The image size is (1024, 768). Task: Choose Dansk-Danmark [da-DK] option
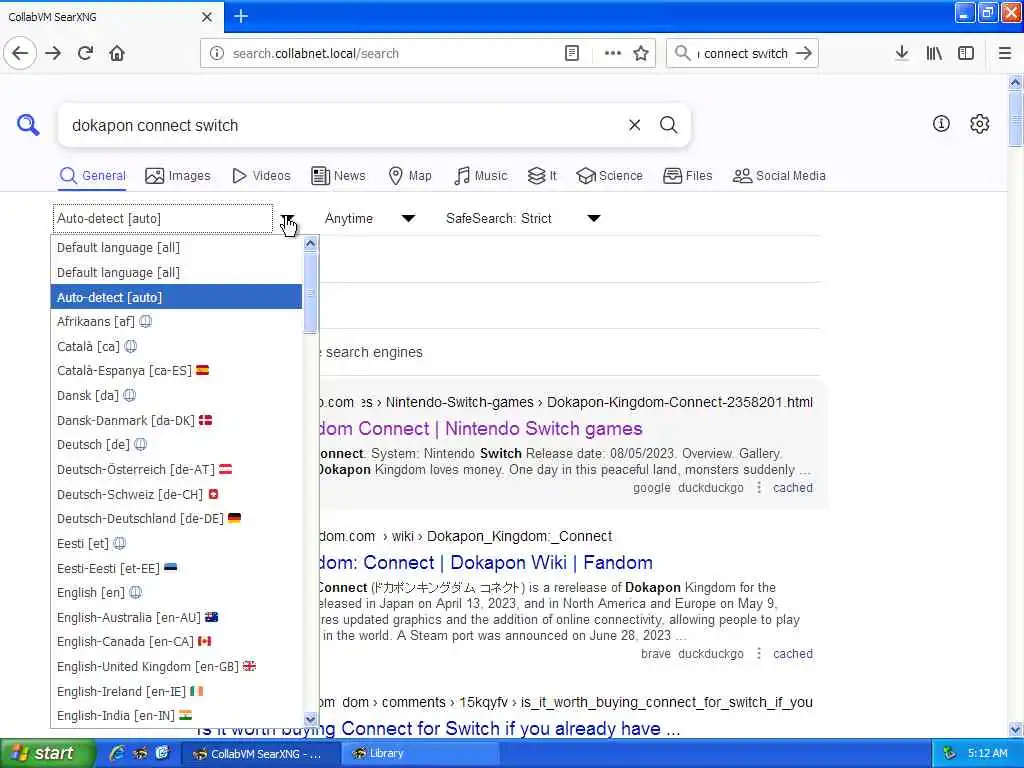pos(176,421)
